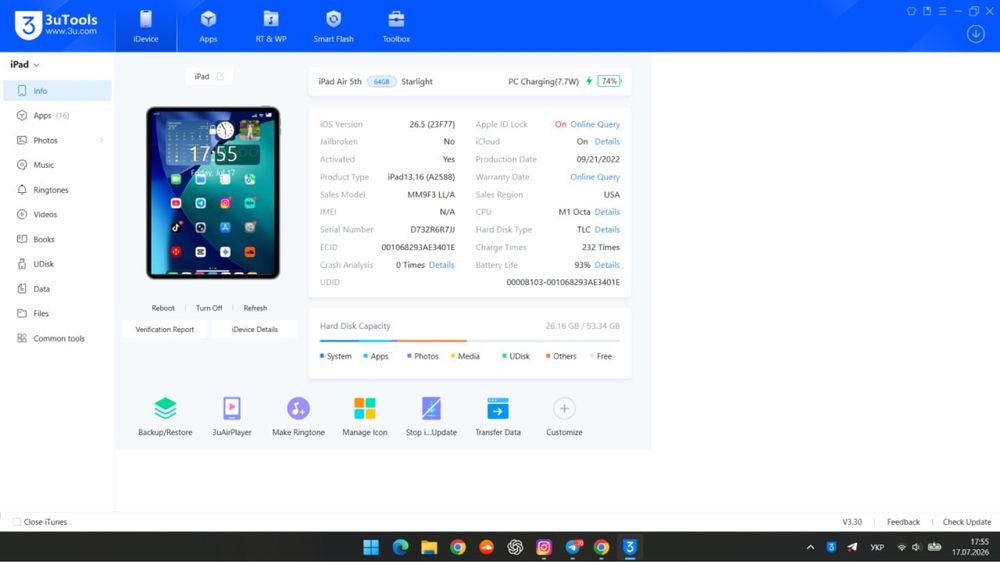Click Warranty Date Online Query link

[x=595, y=177]
